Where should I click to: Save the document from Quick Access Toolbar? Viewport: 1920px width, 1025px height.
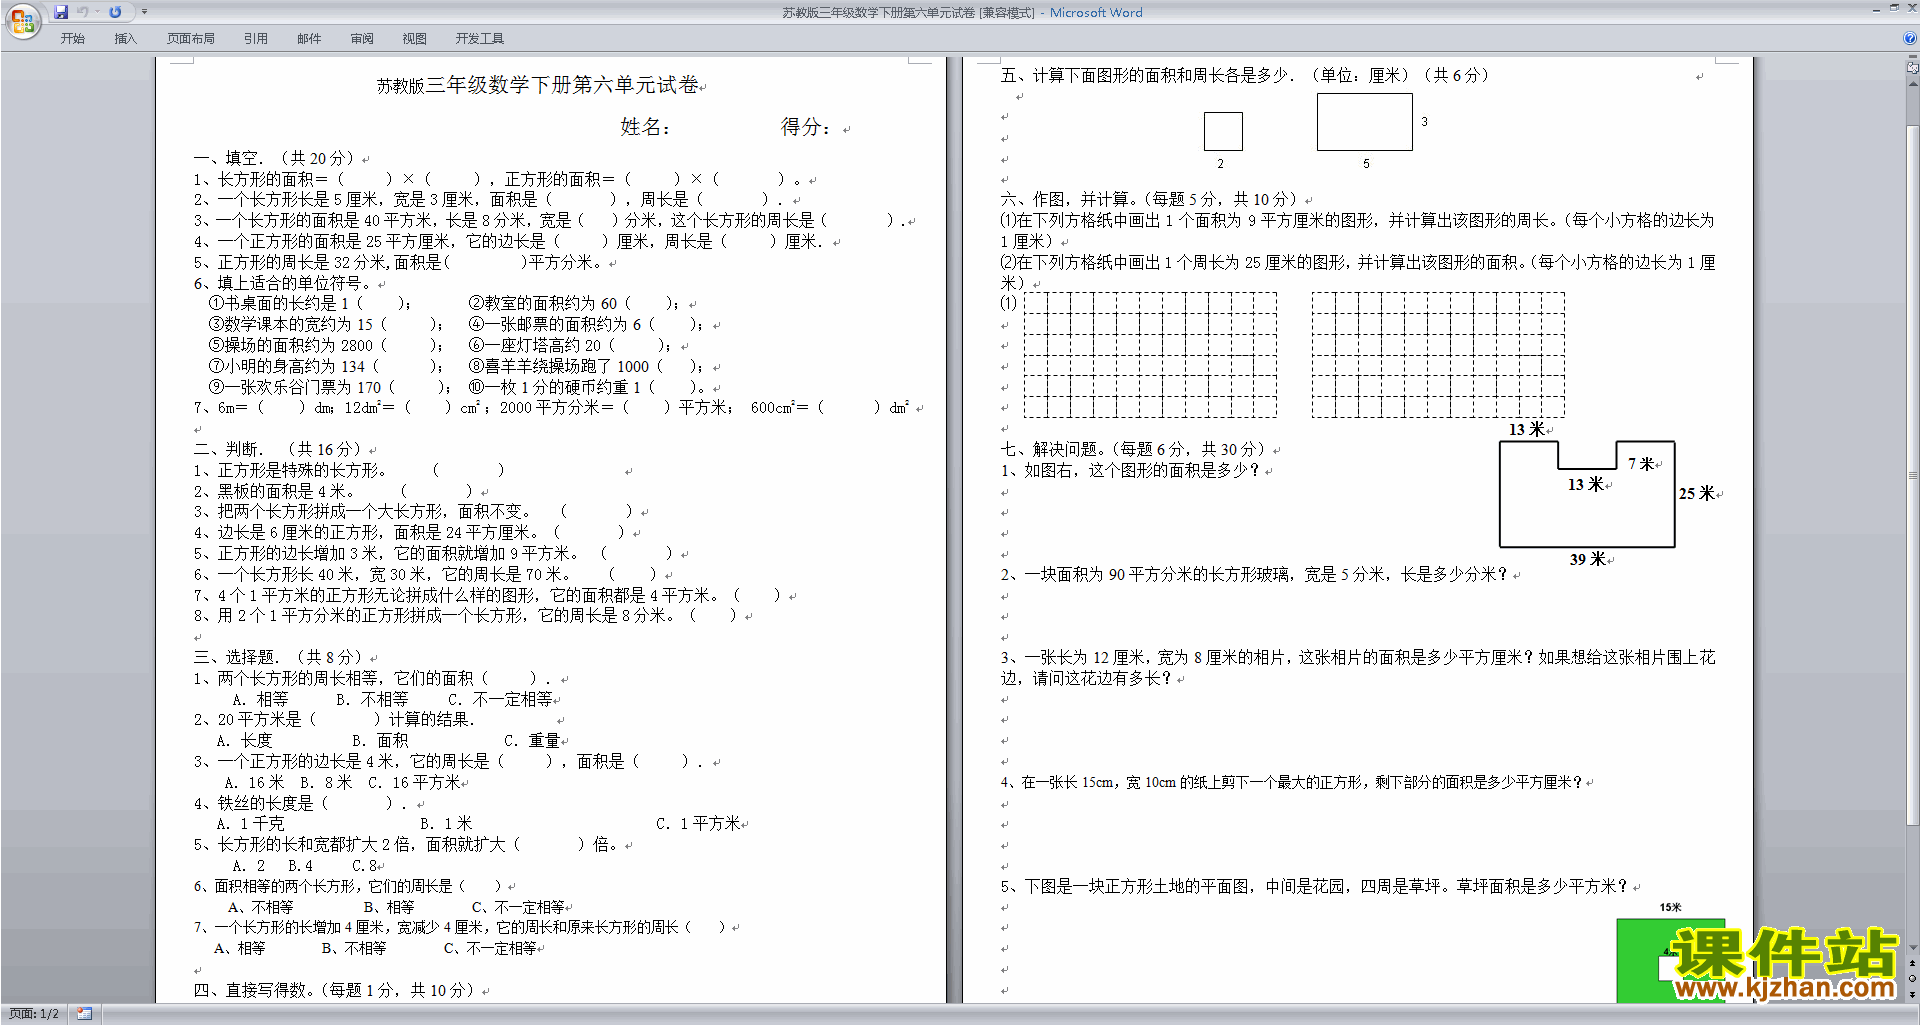[61, 12]
